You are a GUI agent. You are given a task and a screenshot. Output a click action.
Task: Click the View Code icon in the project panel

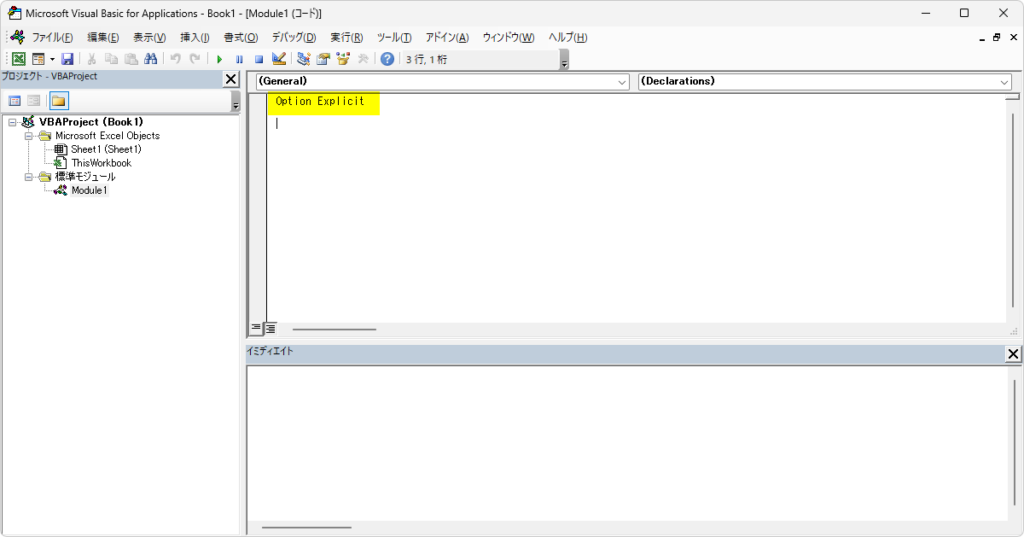(x=14, y=101)
